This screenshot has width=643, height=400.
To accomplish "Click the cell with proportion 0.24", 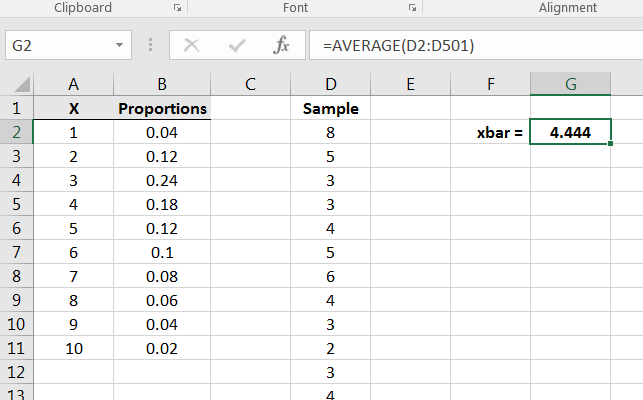I will pos(162,180).
